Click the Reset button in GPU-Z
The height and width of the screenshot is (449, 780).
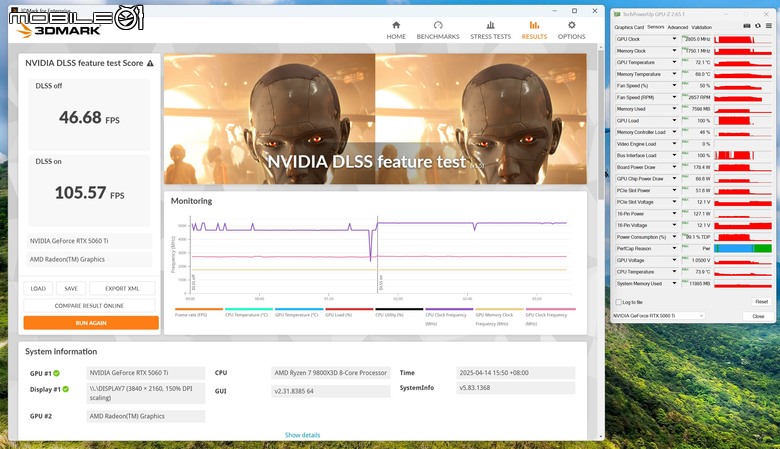pyautogui.click(x=762, y=302)
